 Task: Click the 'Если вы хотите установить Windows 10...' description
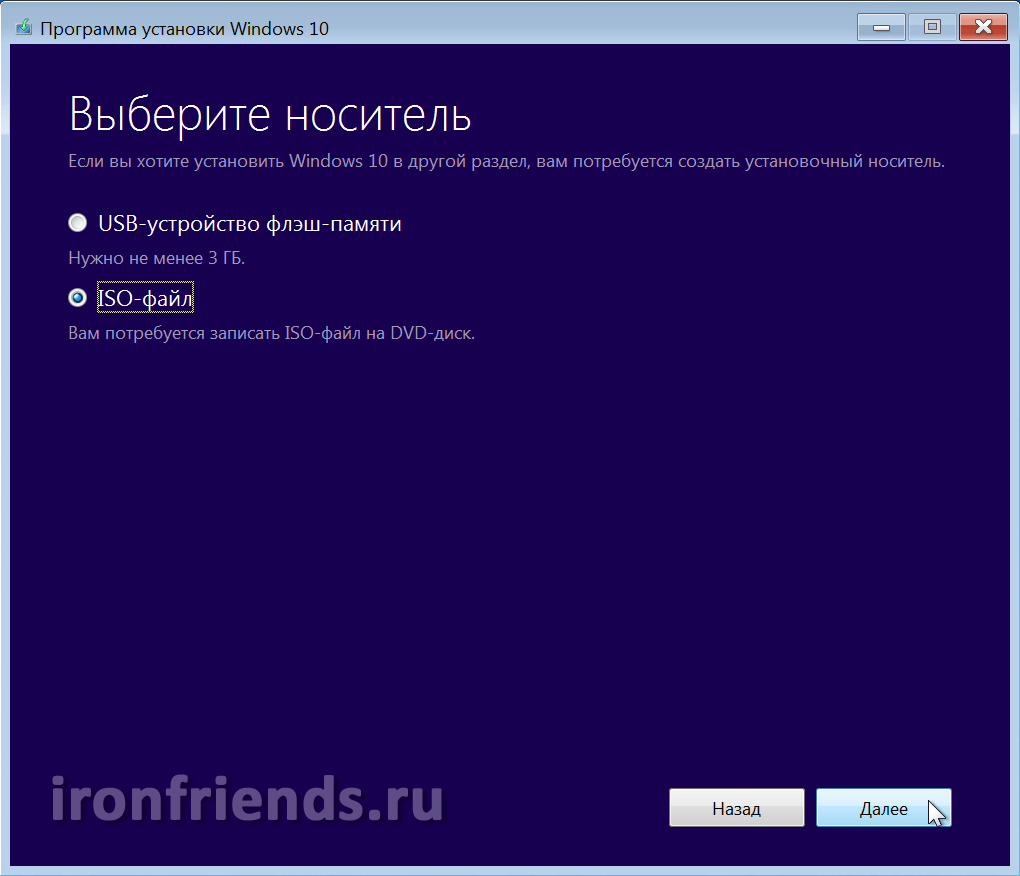point(506,161)
